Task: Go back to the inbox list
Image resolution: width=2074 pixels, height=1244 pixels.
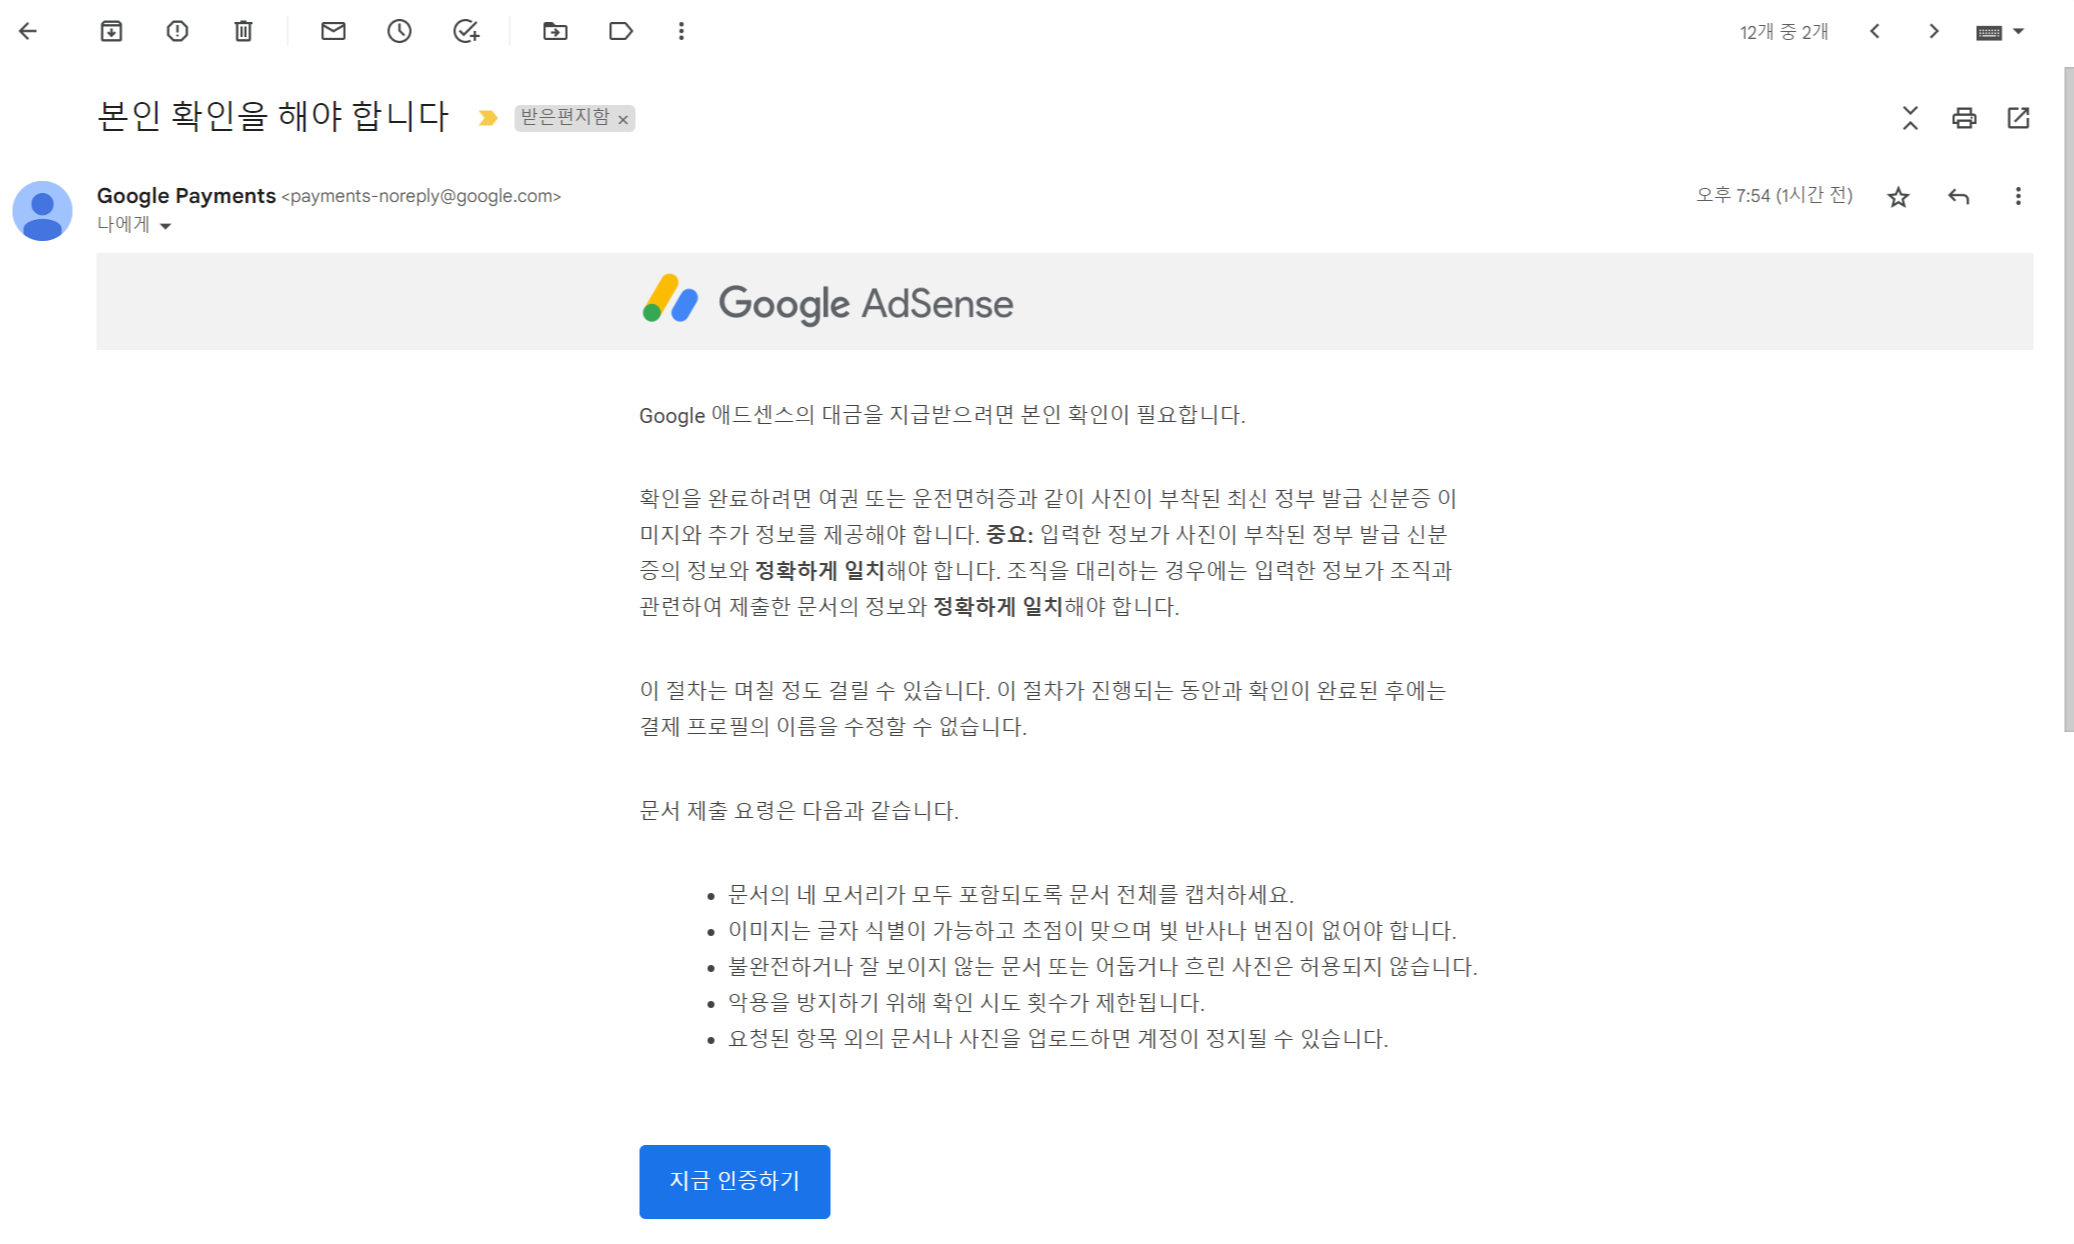Action: tap(28, 31)
